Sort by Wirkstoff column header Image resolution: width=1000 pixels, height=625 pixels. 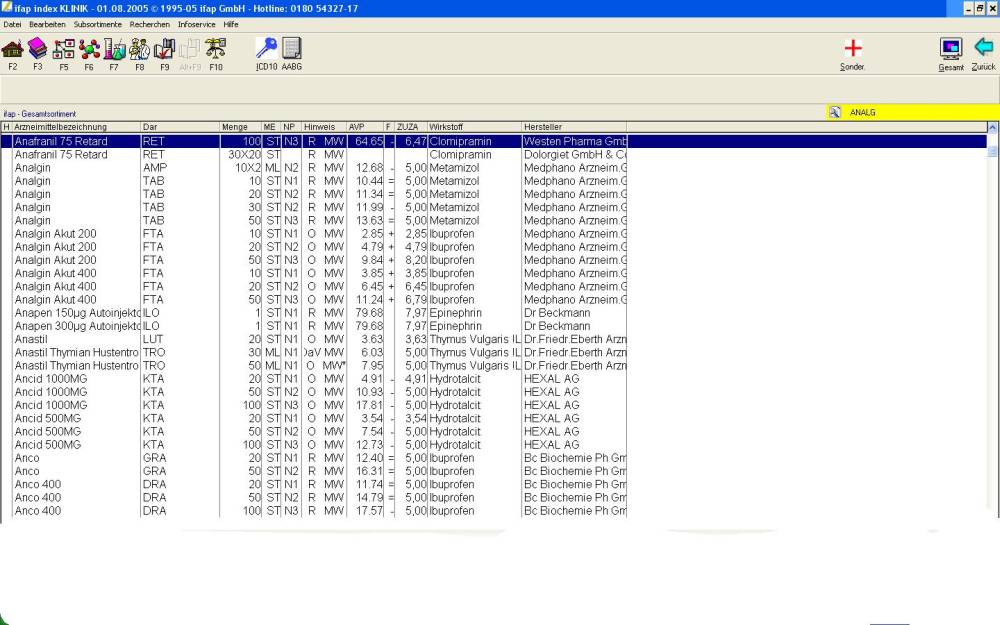[x=474, y=127]
